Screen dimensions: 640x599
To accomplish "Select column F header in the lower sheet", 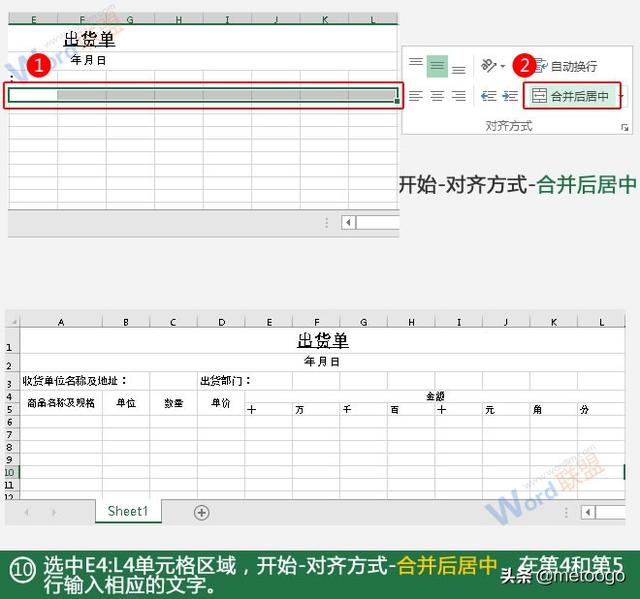I will pyautogui.click(x=316, y=322).
